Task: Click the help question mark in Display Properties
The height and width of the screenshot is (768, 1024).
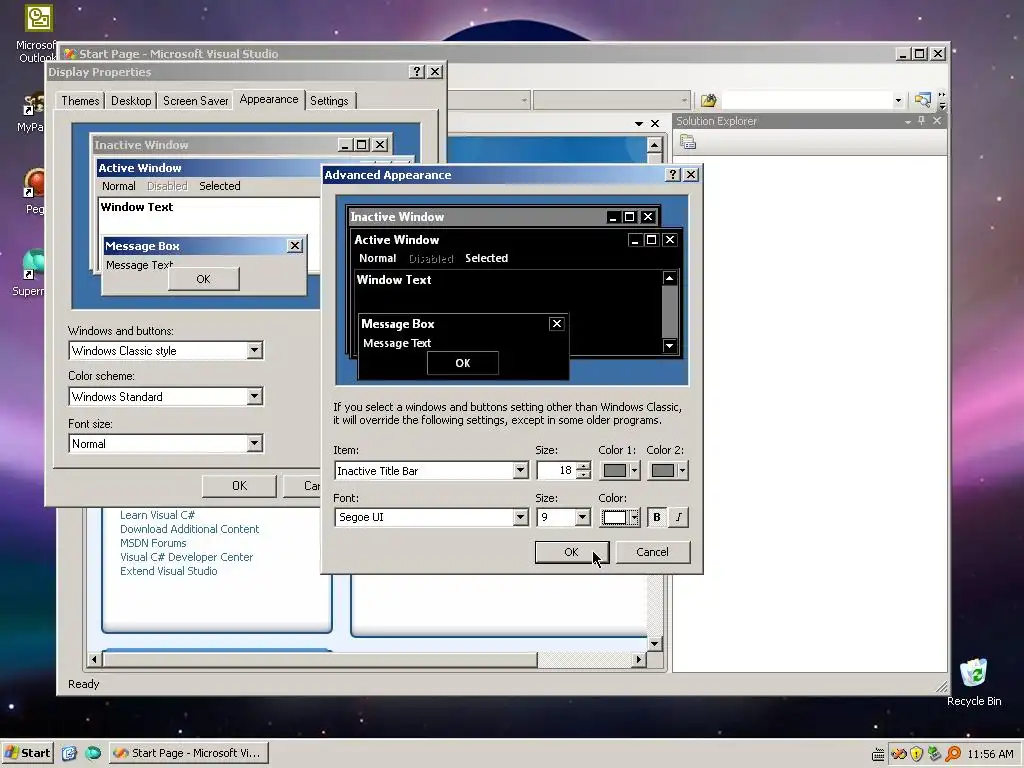Action: 417,72
